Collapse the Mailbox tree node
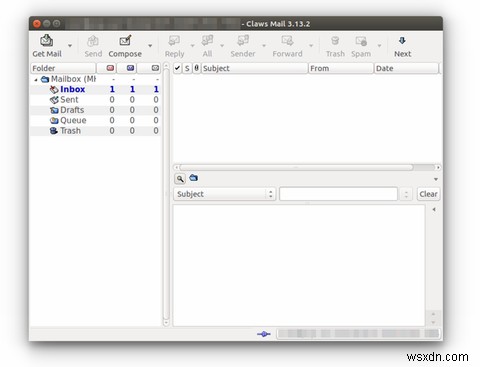Screen dimensions: 480x367 click(36, 80)
